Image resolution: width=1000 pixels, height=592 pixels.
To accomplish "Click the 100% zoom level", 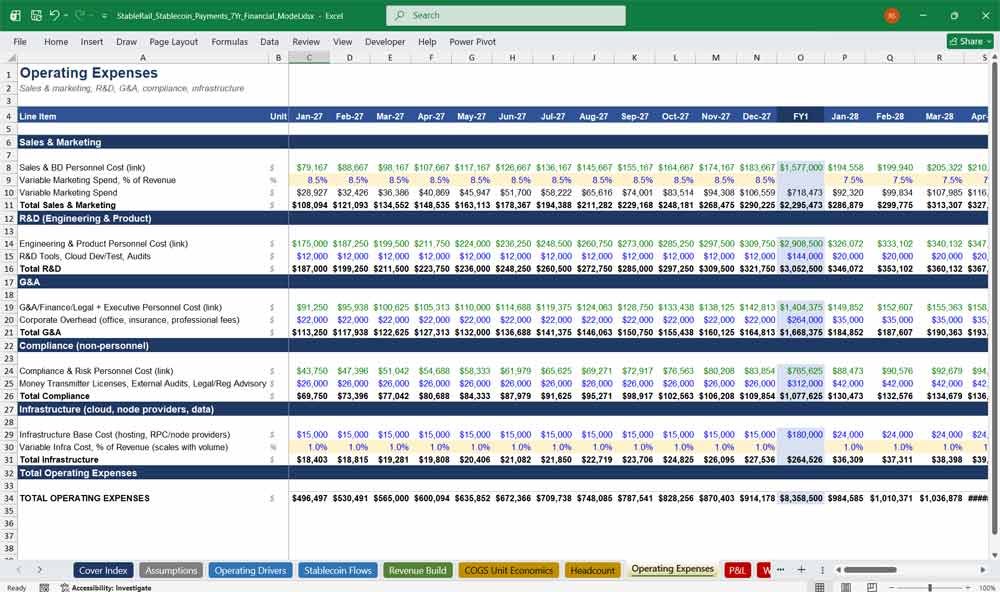I will coord(987,588).
